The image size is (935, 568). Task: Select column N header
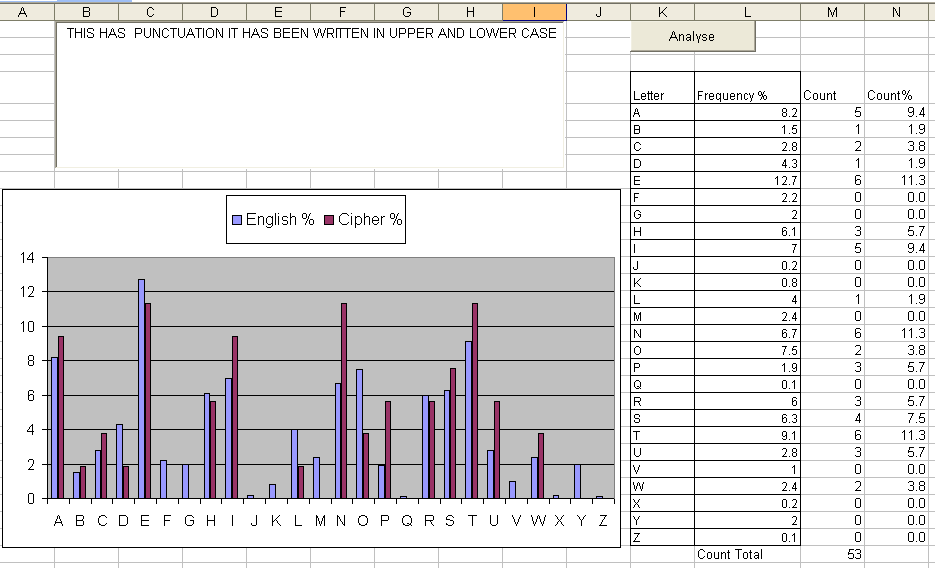pyautogui.click(x=896, y=12)
